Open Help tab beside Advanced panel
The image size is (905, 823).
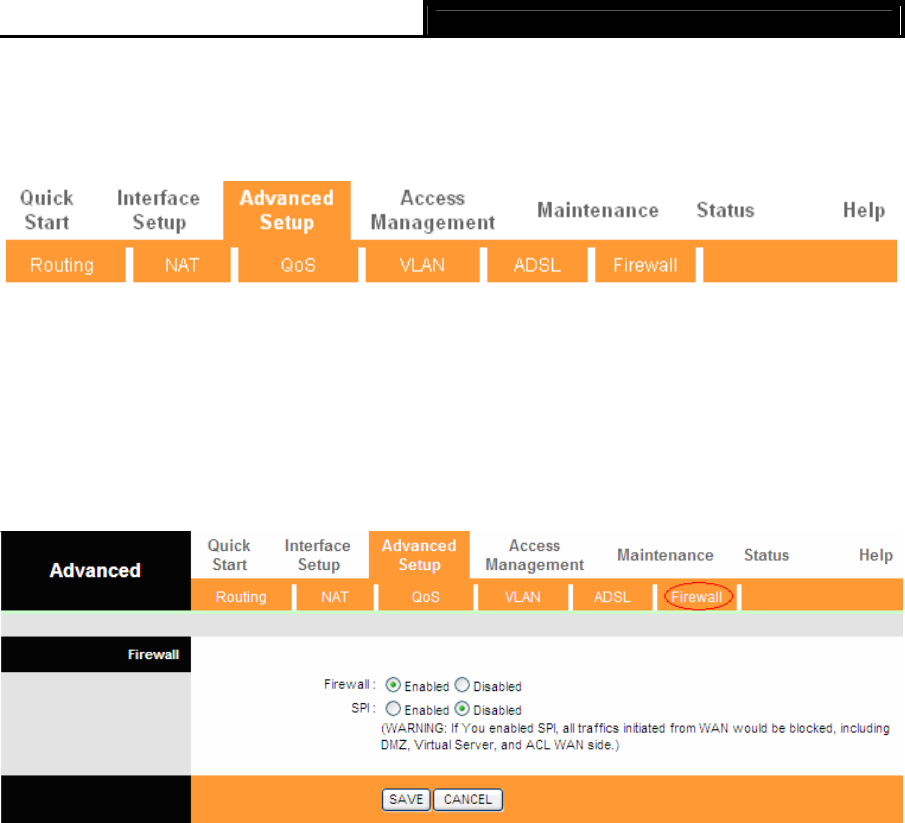(x=876, y=555)
